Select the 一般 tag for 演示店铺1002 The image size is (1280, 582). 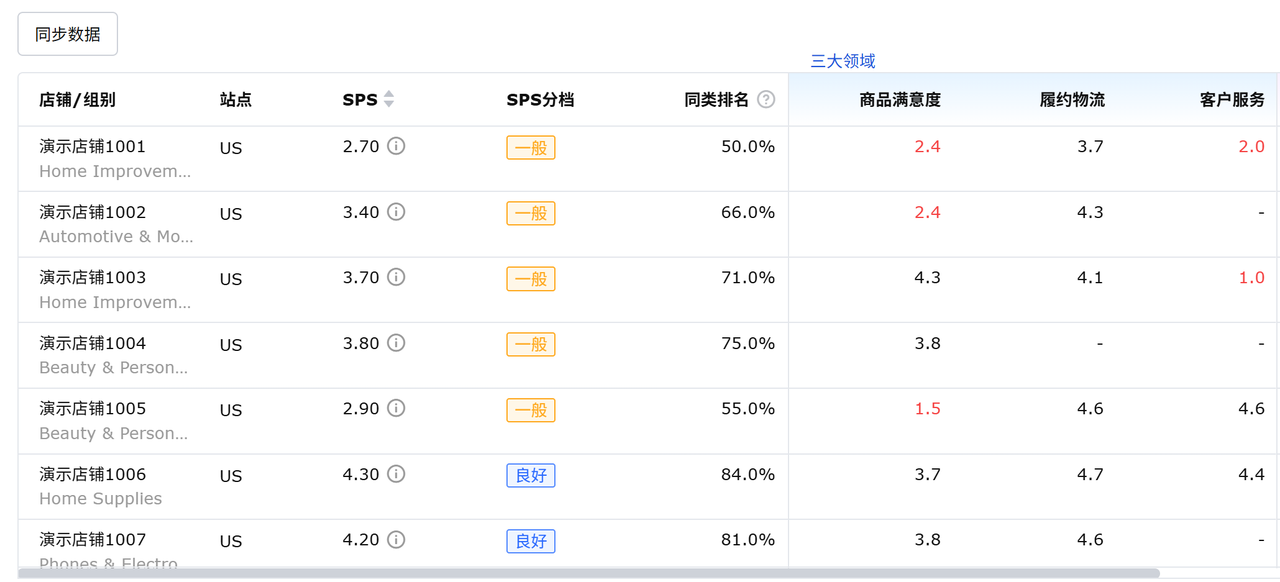(531, 213)
